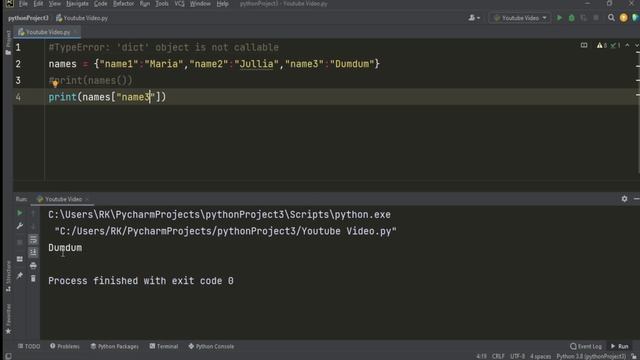Open the Favorites tool window sidebar tab
Image resolution: width=640 pixels, height=360 pixels.
(x=8, y=319)
